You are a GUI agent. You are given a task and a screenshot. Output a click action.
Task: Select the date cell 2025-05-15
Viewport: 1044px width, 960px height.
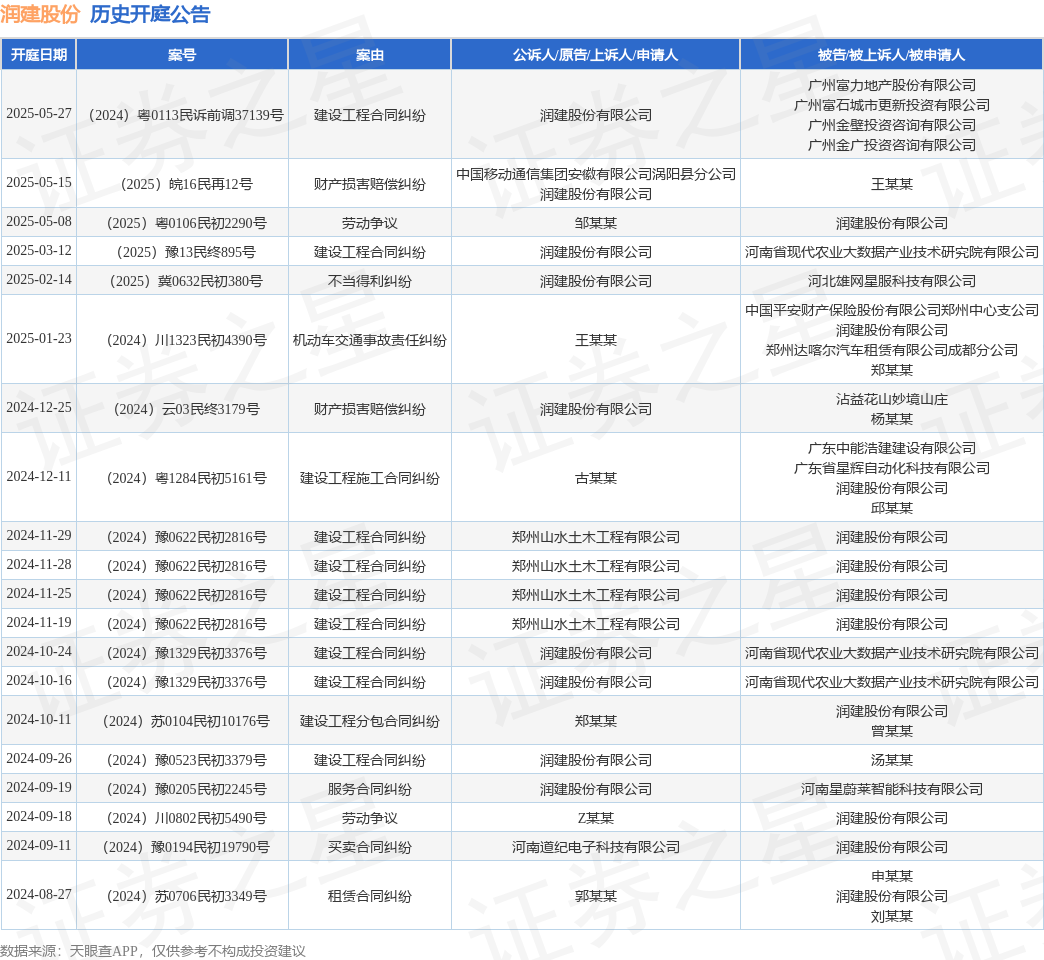click(39, 182)
